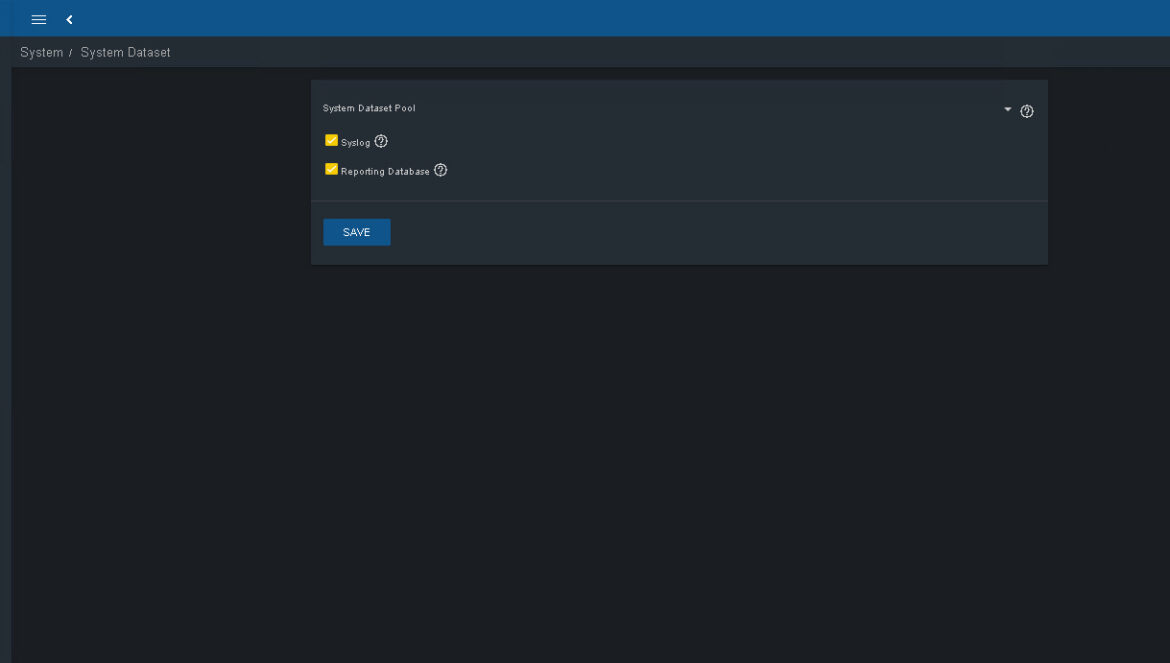This screenshot has width=1170, height=663.
Task: Open the System Dataset Pool dropdown
Action: pos(1007,110)
